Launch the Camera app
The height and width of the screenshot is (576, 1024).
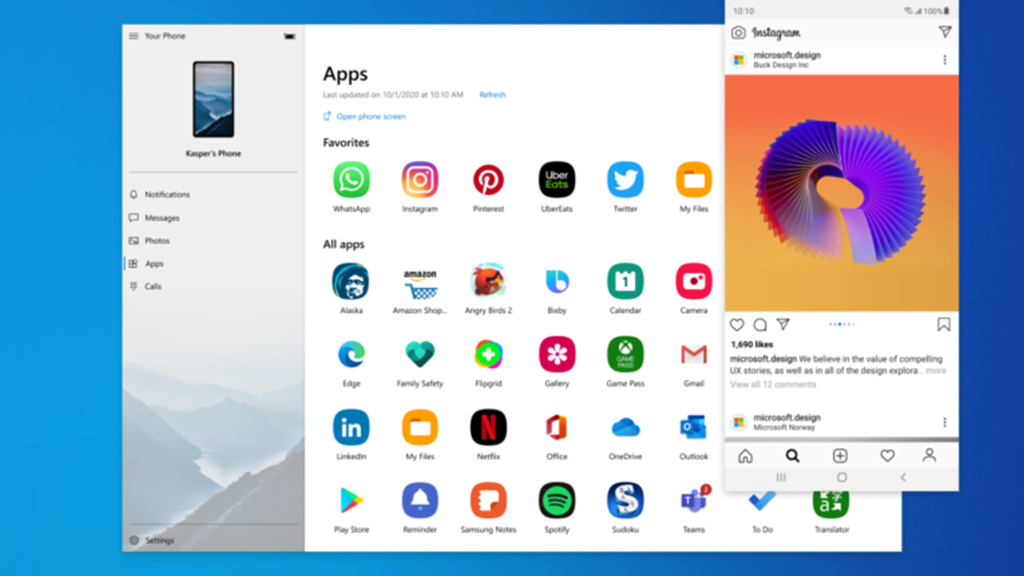tap(694, 281)
